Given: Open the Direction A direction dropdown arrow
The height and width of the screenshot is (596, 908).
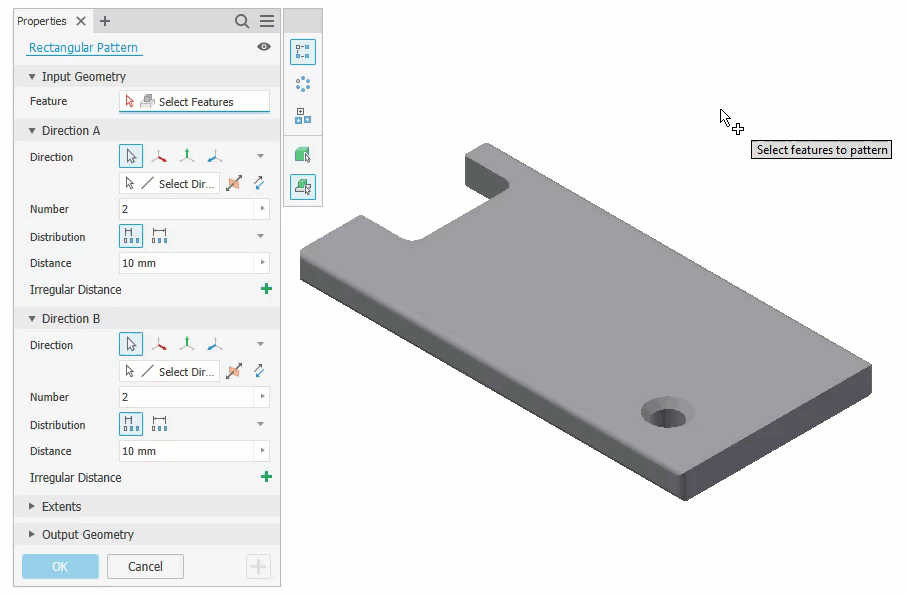Looking at the screenshot, I should coord(261,156).
